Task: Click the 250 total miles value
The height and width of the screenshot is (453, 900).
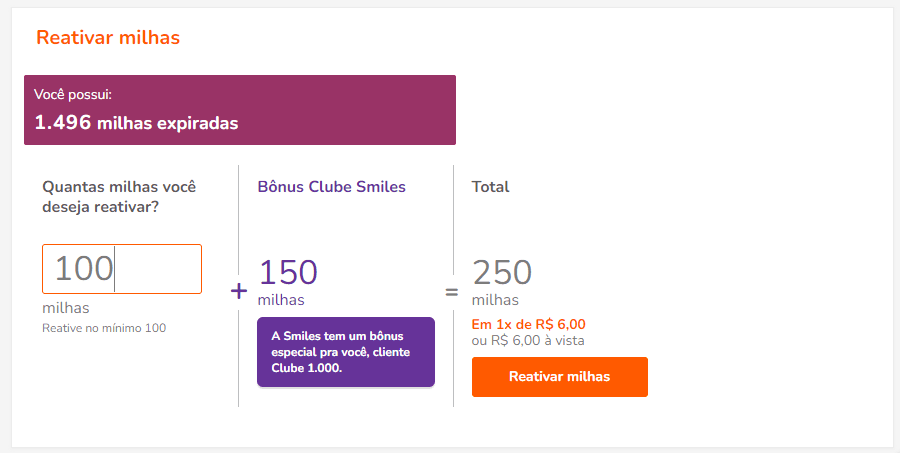Action: [x=502, y=272]
